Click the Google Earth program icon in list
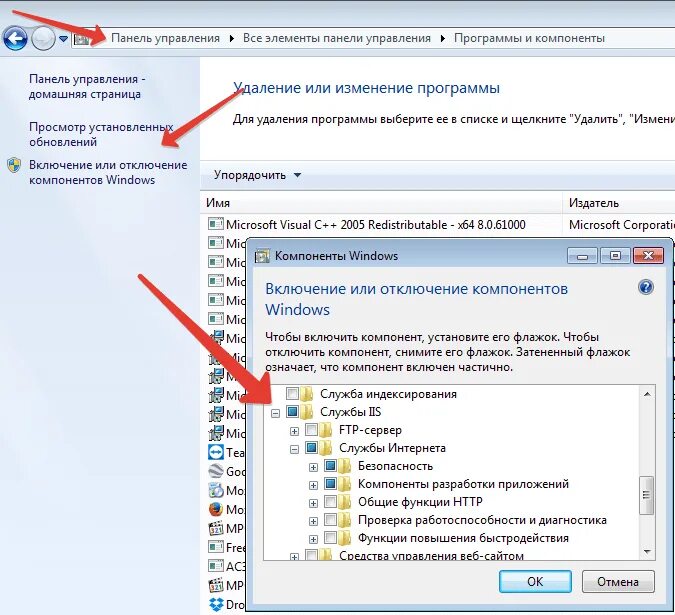This screenshot has width=675, height=615. [216, 471]
